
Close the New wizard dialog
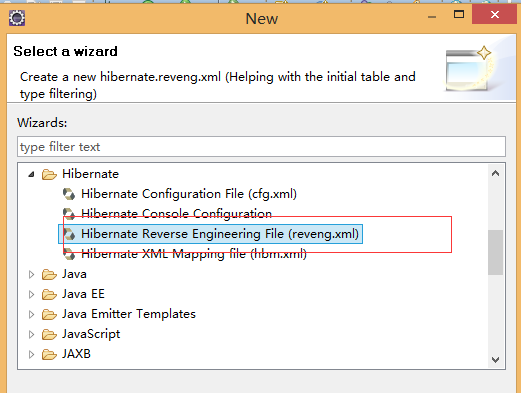pyautogui.click(x=495, y=15)
